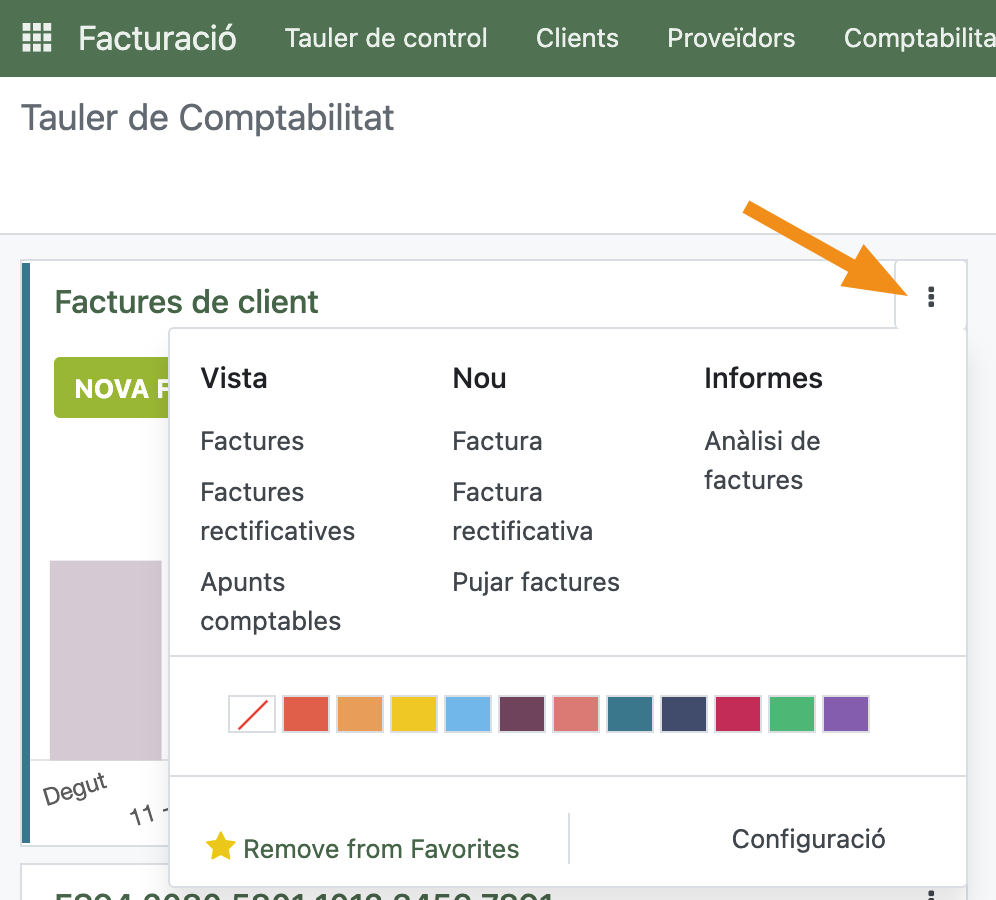The height and width of the screenshot is (900, 996).
Task: Open Apunts comptables view
Action: click(270, 601)
